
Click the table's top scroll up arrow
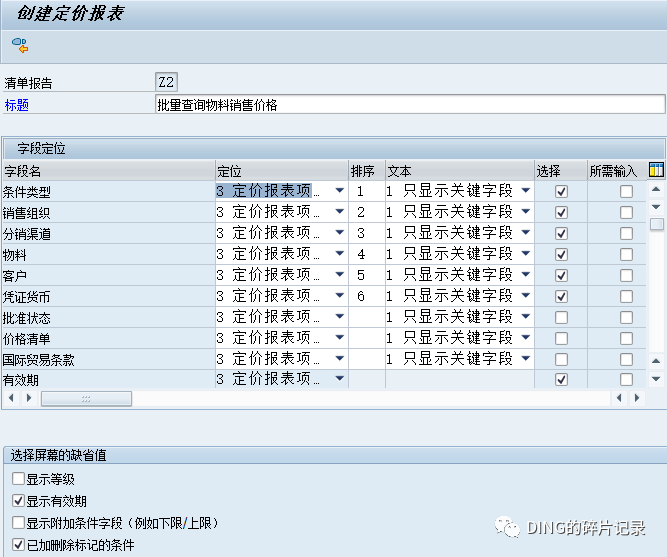coord(656,189)
